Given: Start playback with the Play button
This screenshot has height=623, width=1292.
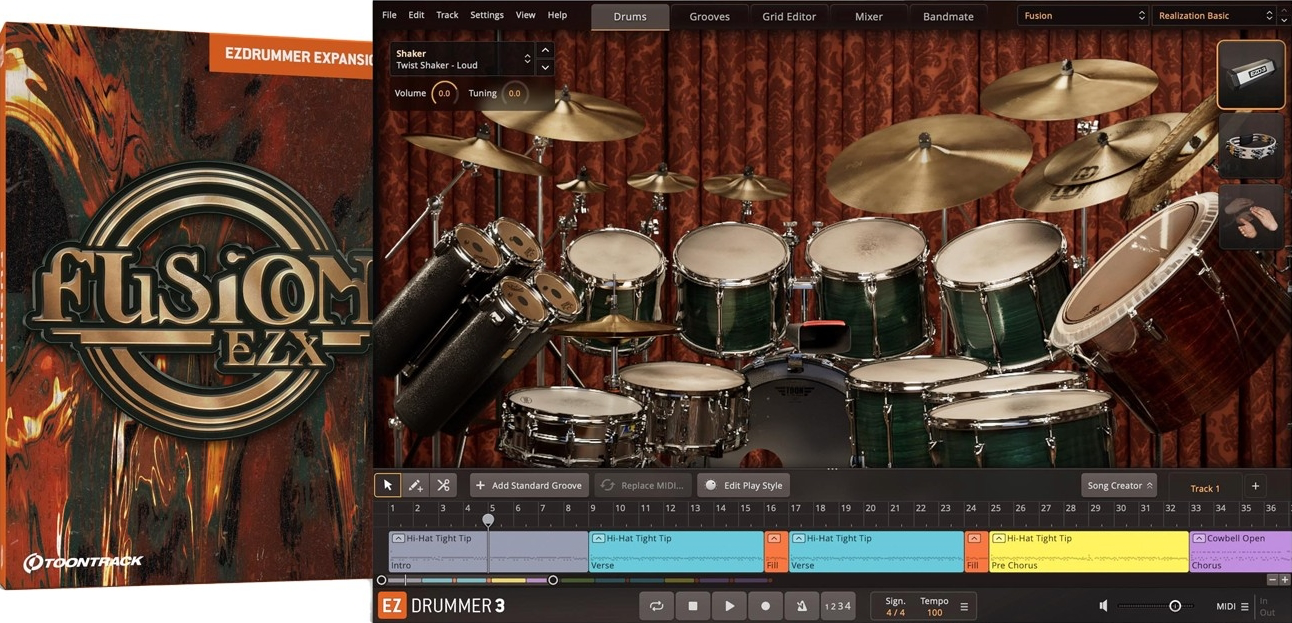Looking at the screenshot, I should click(729, 605).
